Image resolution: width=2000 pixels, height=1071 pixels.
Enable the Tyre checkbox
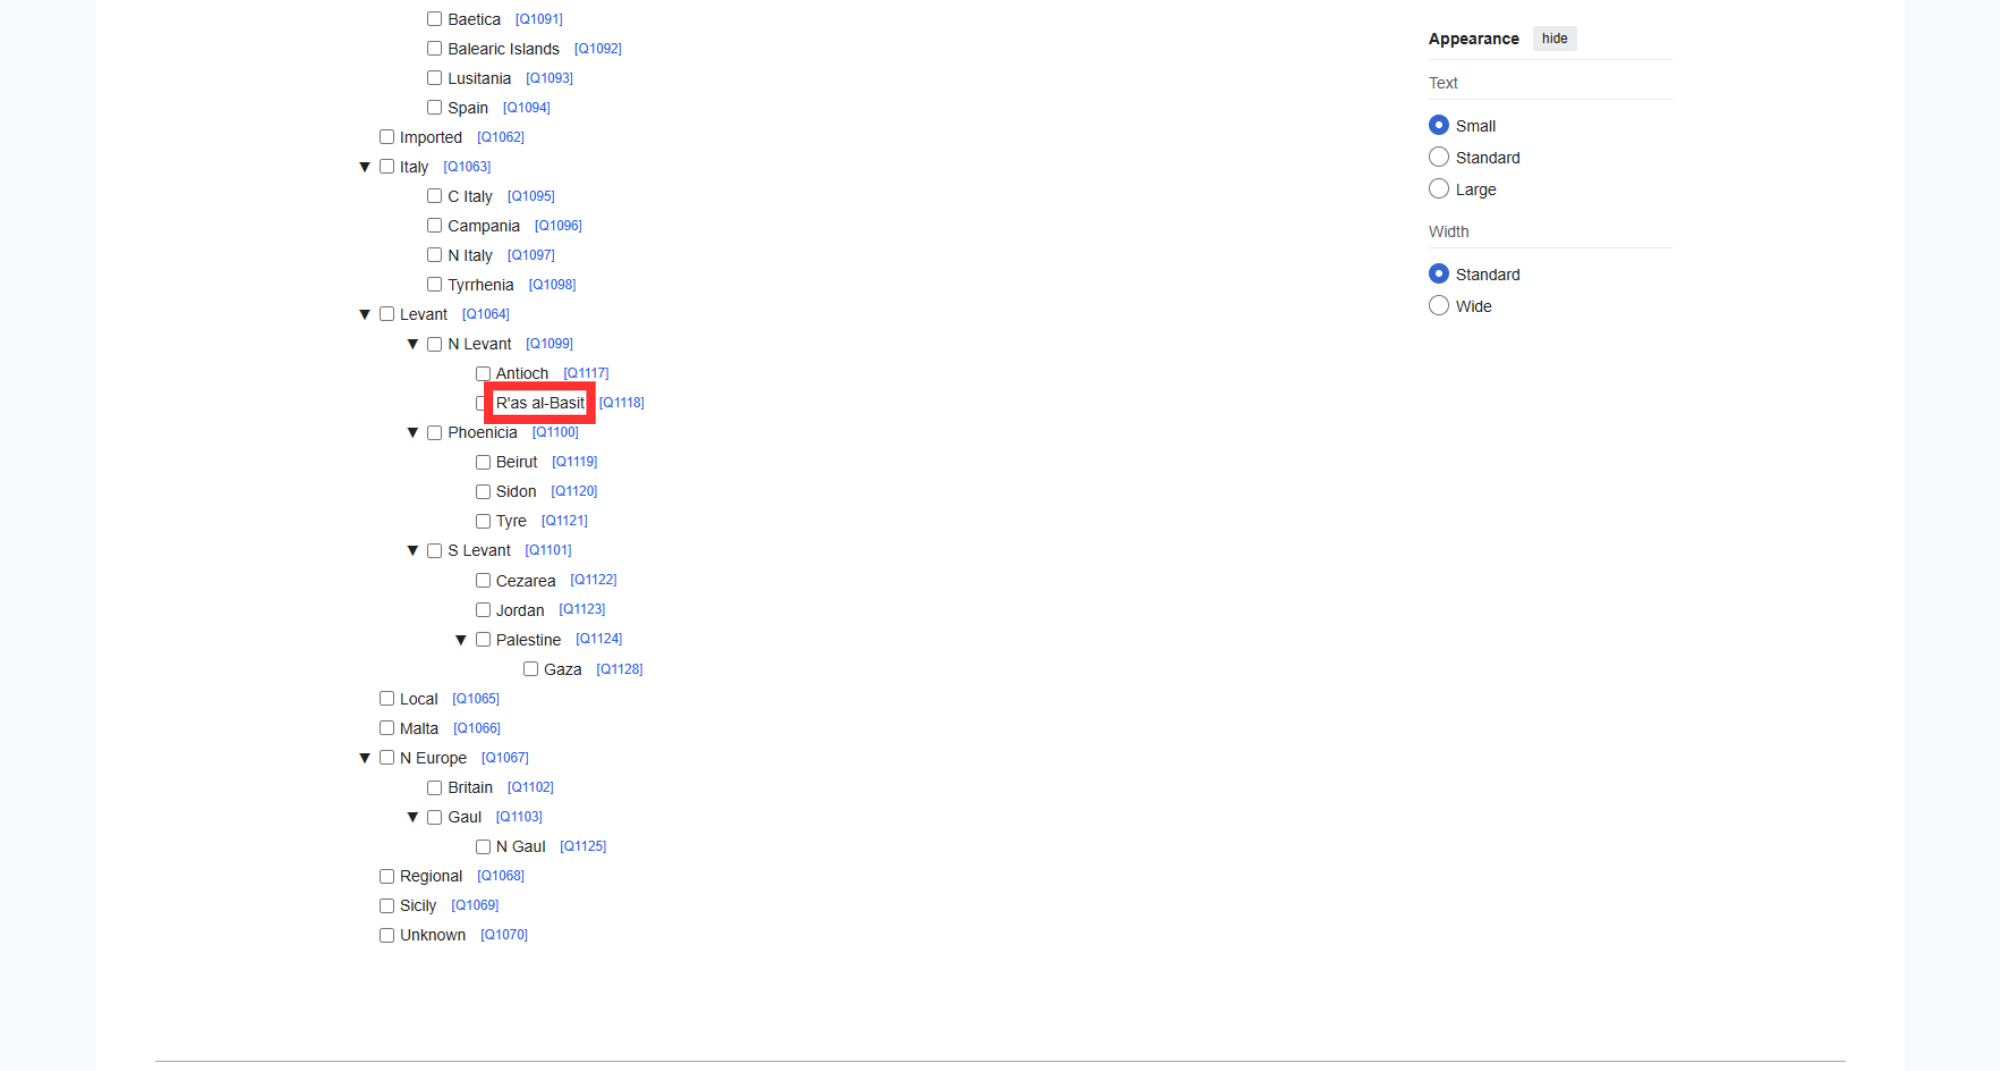click(x=482, y=521)
